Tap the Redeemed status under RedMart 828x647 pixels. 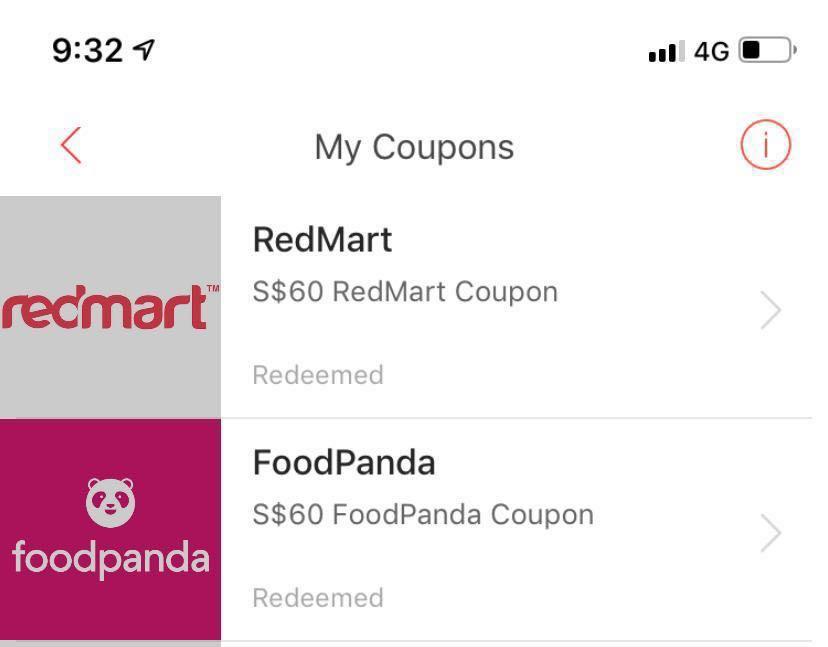[318, 375]
